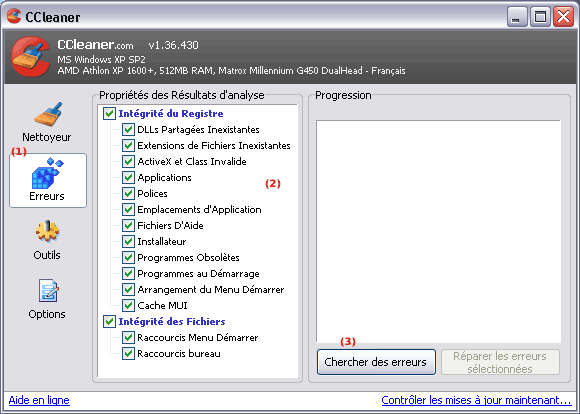Open the Options notepad section

pyautogui.click(x=47, y=299)
